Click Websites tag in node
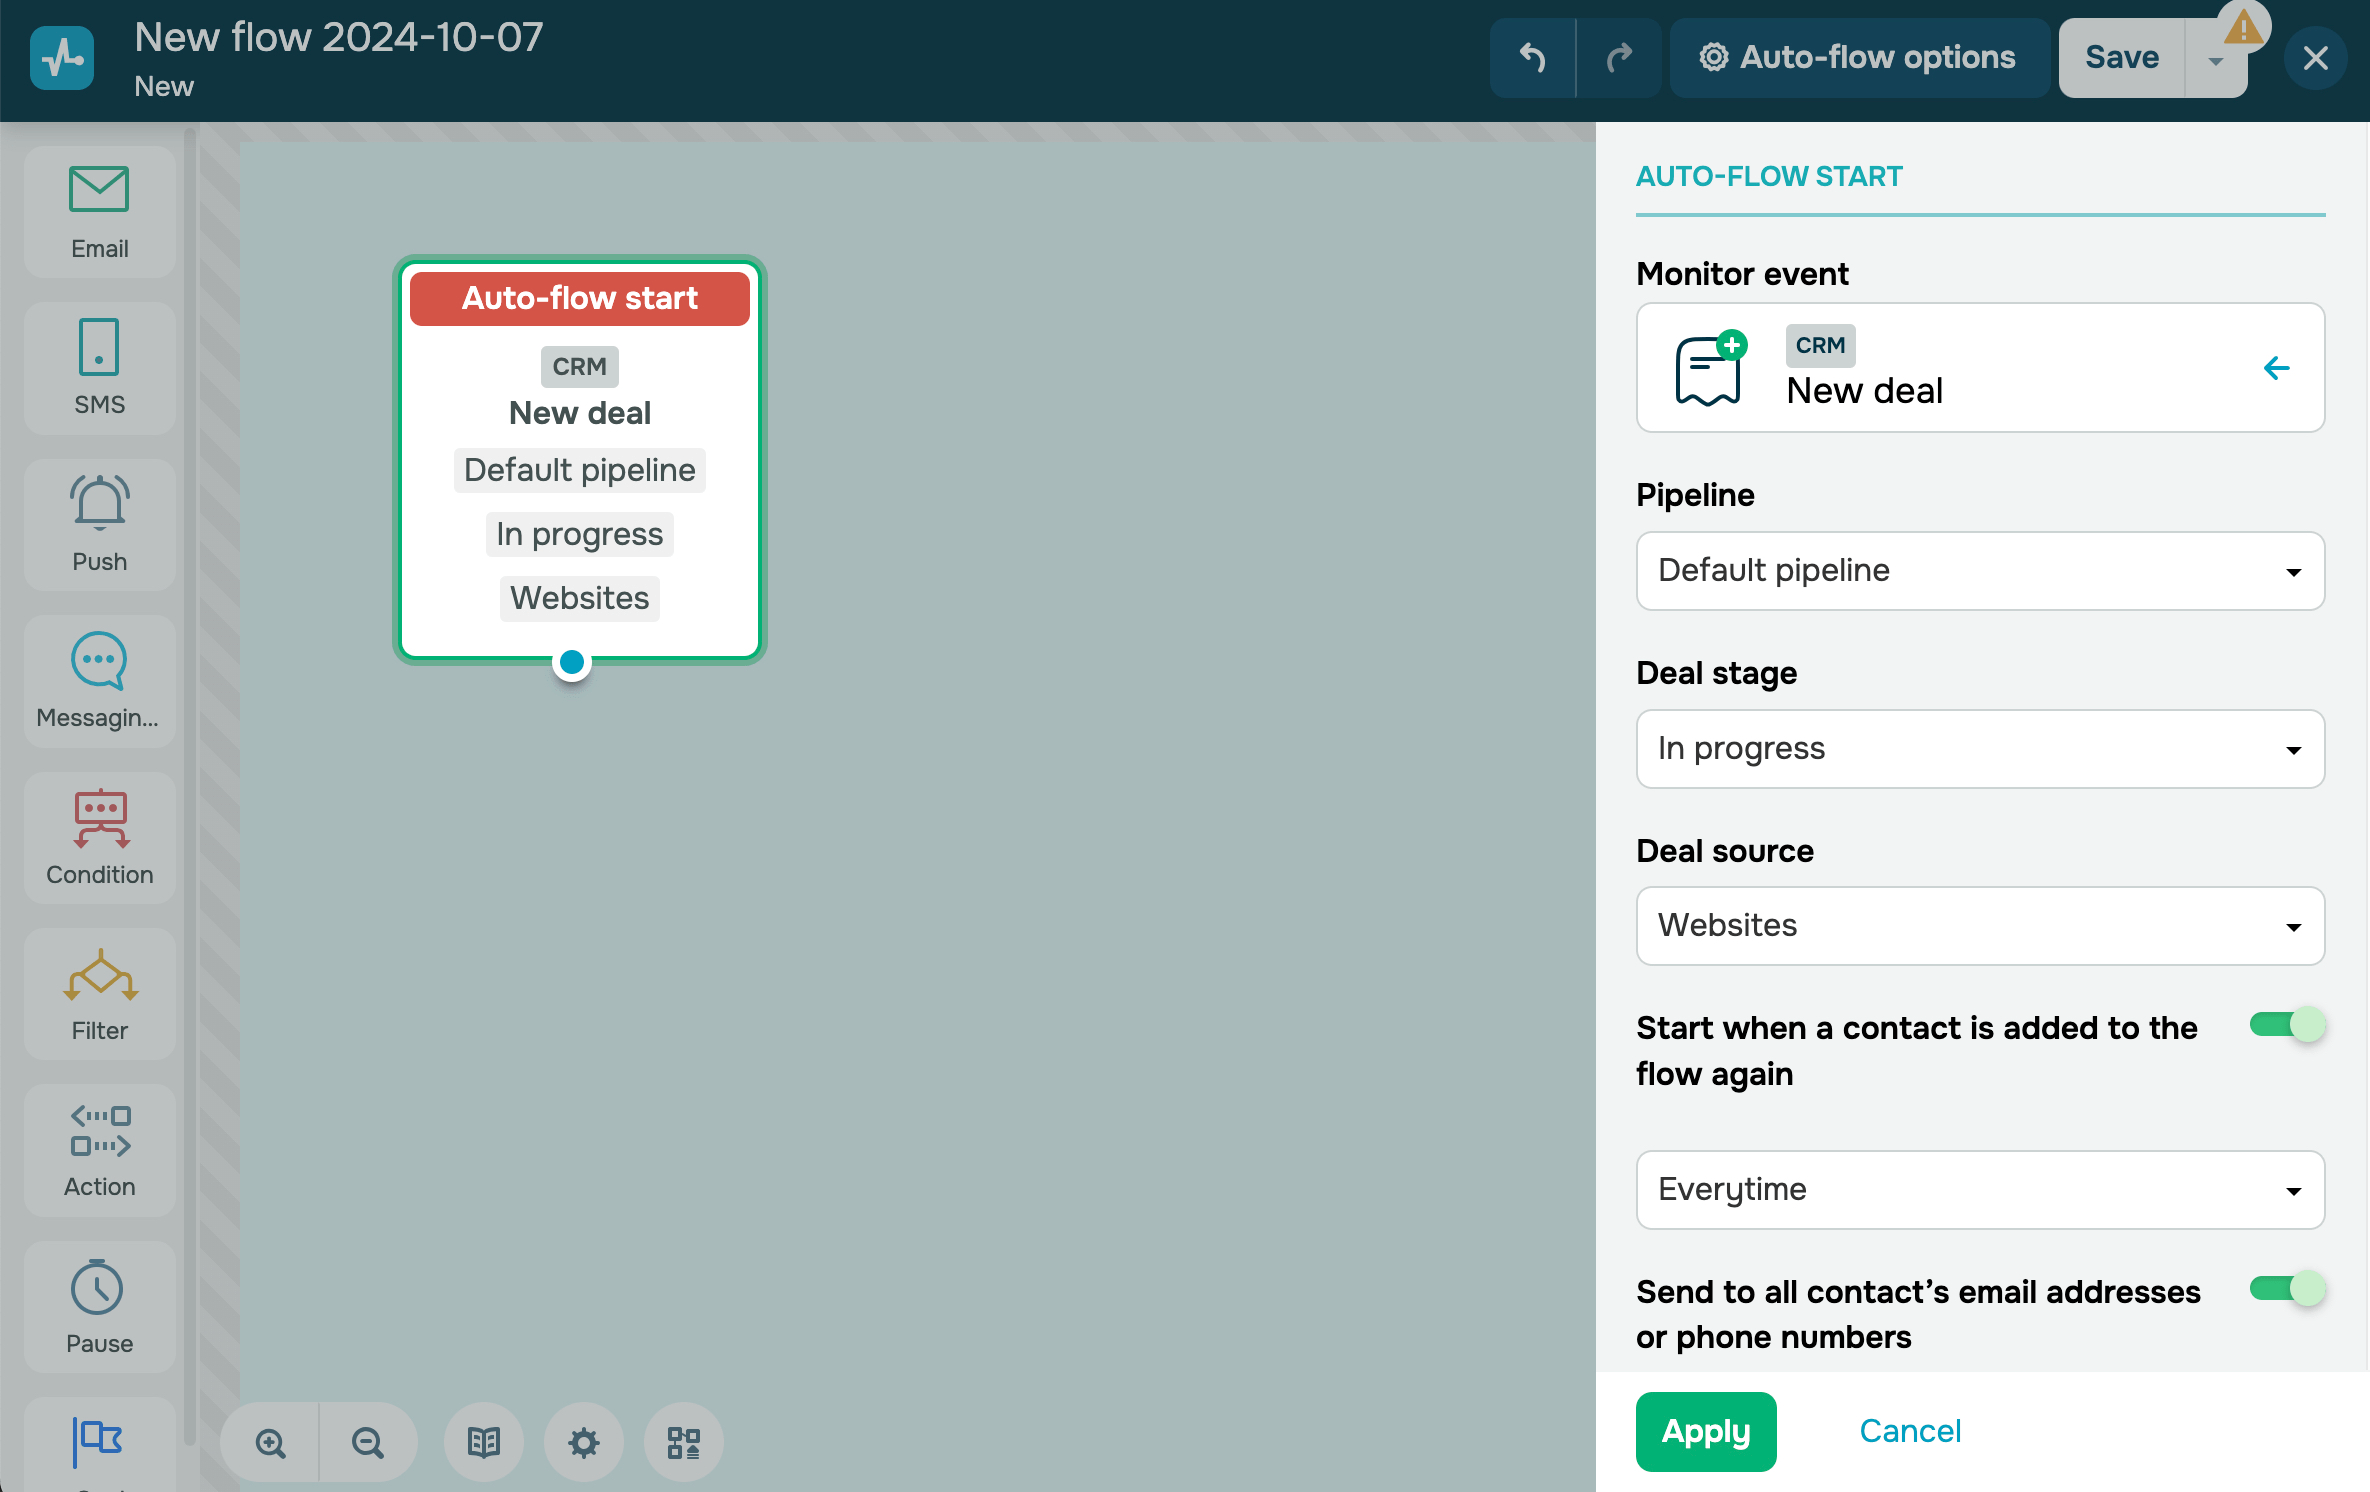Viewport: 2370px width, 1492px height. point(580,598)
